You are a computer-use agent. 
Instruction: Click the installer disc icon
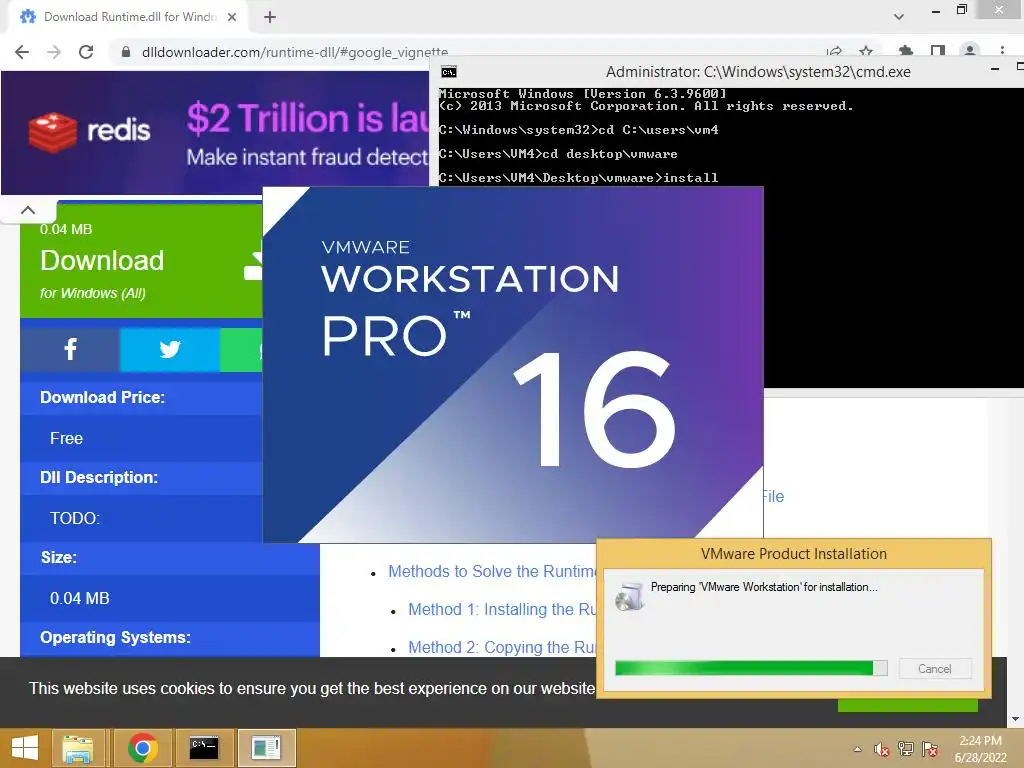point(630,596)
